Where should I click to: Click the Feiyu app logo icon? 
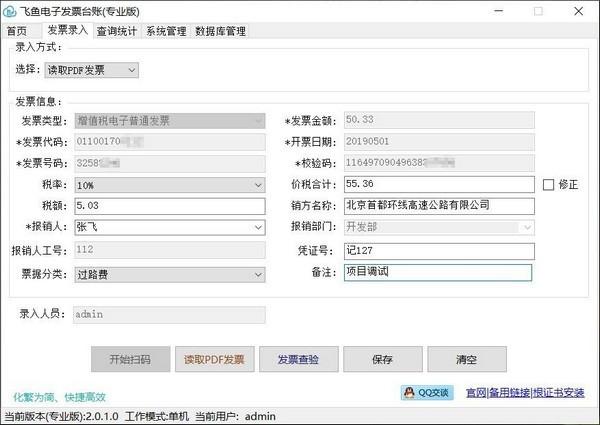[x=9, y=11]
